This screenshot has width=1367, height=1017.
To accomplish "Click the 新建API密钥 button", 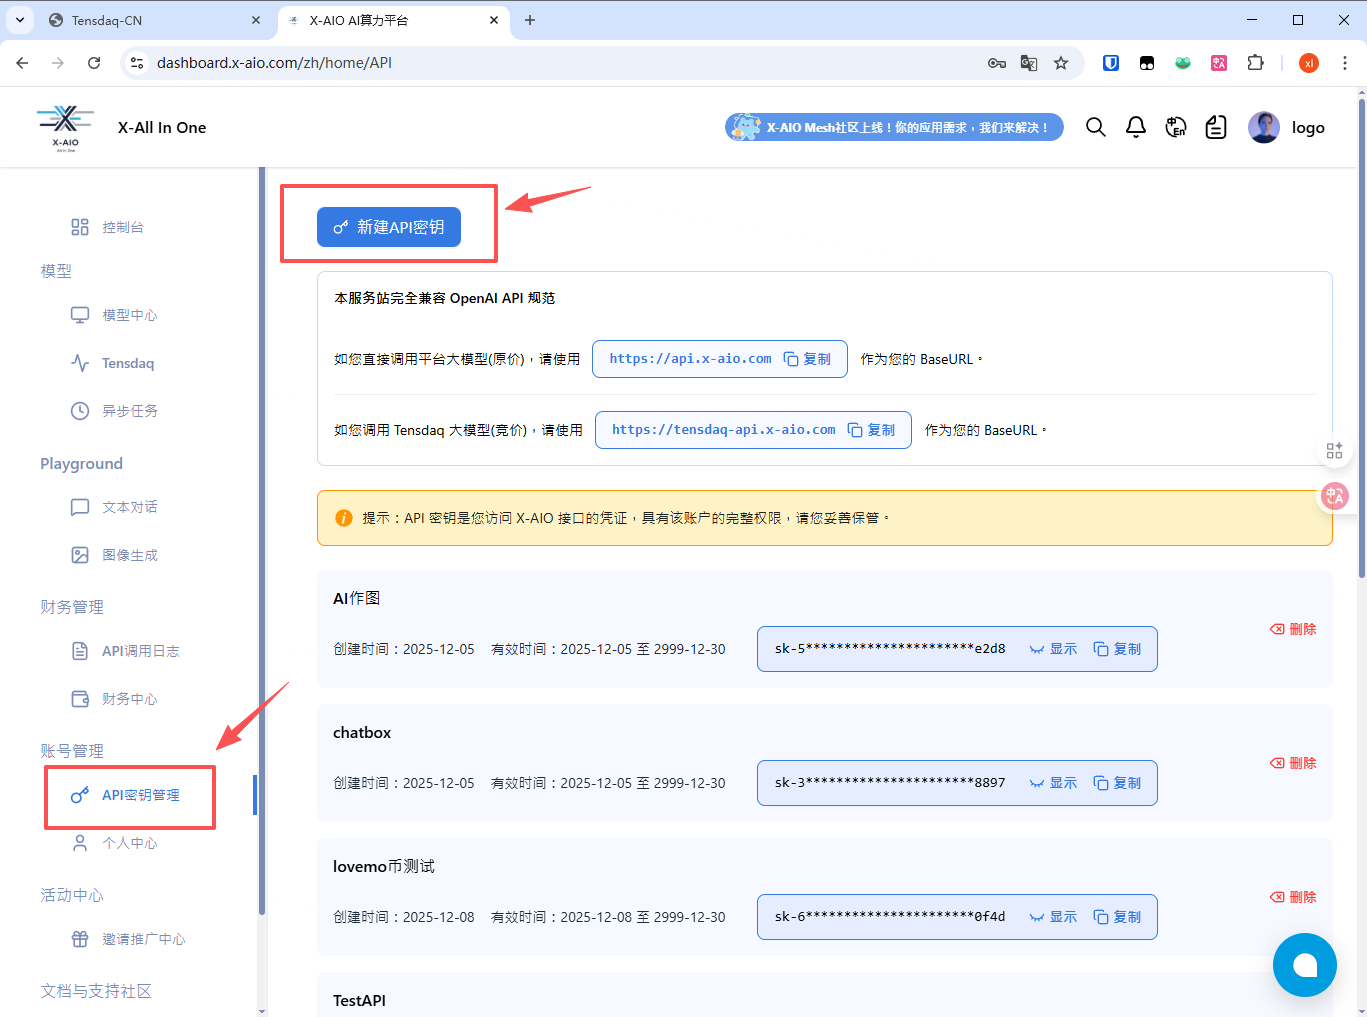I will click(x=389, y=227).
